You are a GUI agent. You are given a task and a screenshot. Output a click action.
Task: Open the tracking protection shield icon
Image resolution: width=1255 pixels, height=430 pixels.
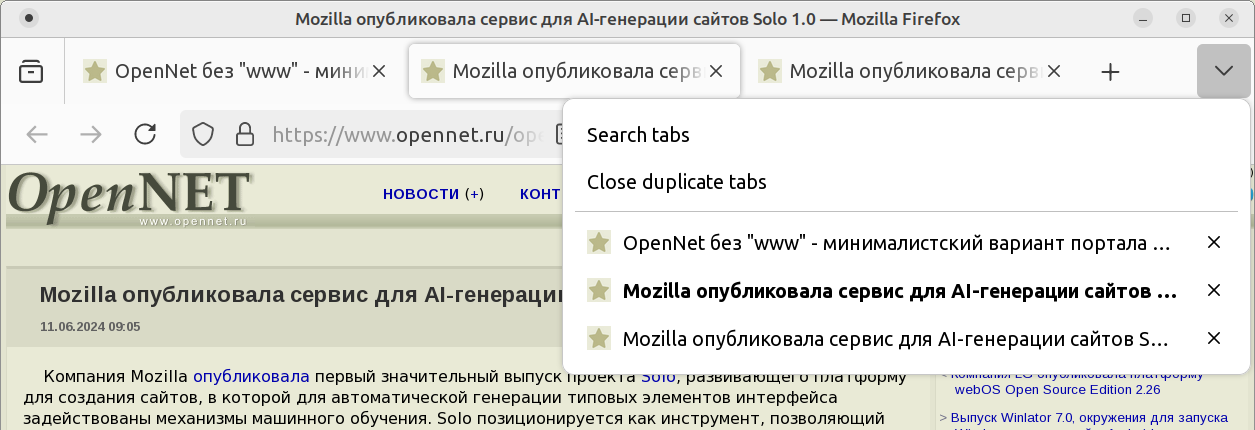pos(204,134)
